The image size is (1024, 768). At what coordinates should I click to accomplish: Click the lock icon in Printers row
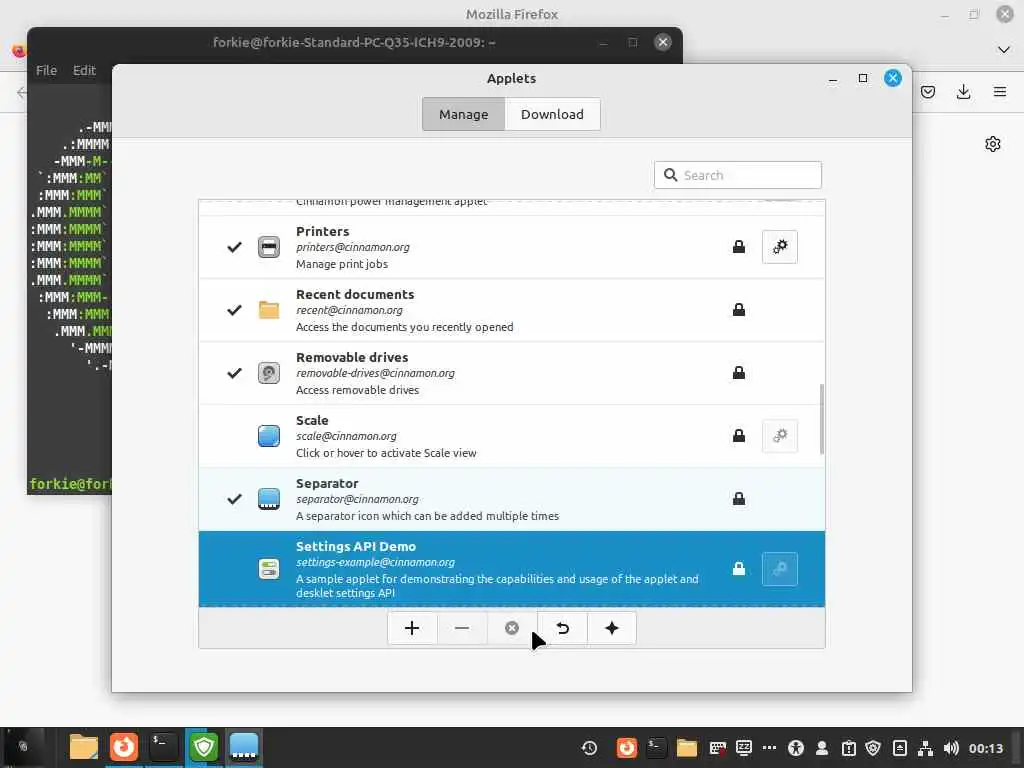pyautogui.click(x=739, y=247)
